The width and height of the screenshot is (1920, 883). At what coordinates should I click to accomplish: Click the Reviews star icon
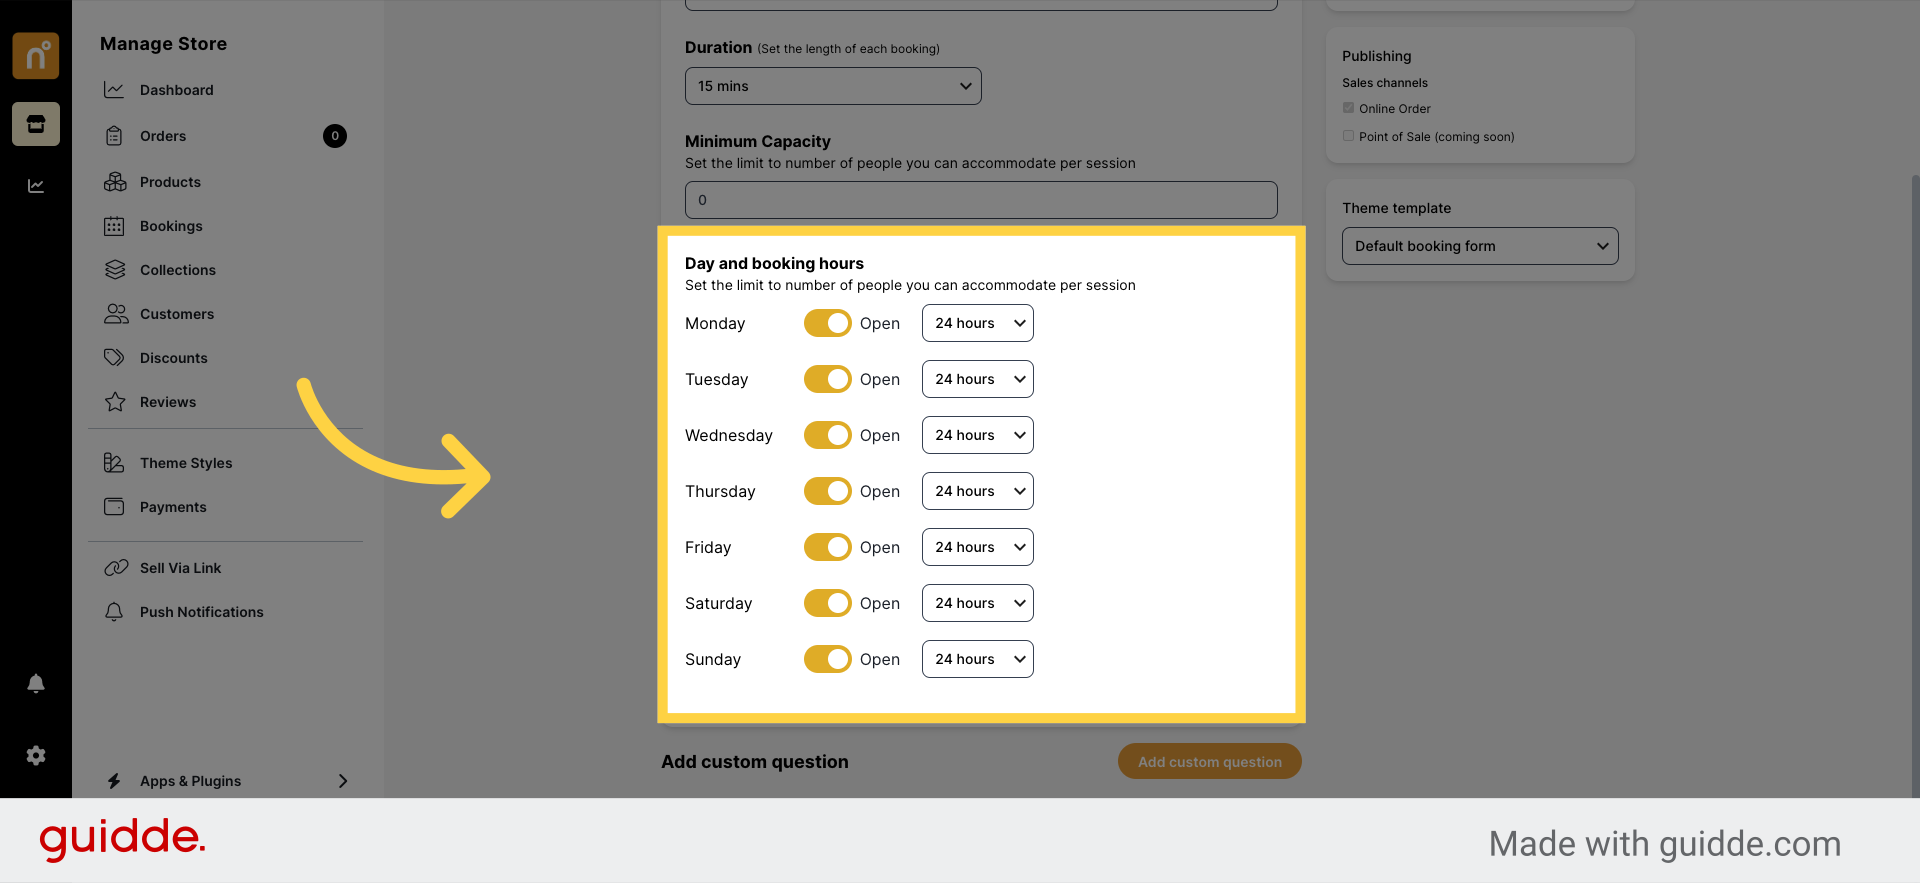coord(115,402)
